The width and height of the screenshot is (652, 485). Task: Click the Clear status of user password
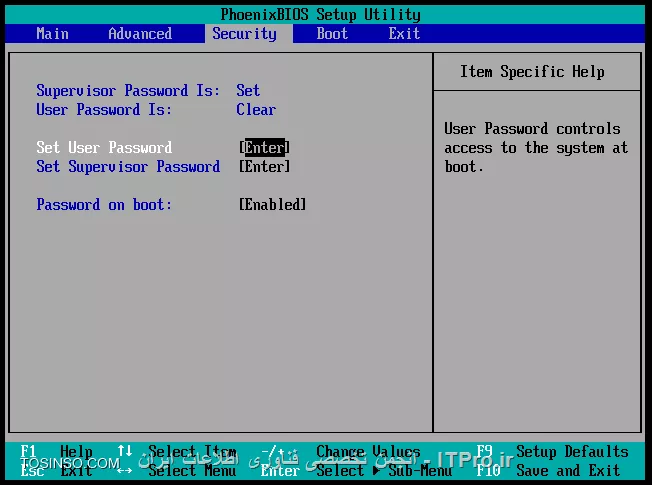click(256, 110)
